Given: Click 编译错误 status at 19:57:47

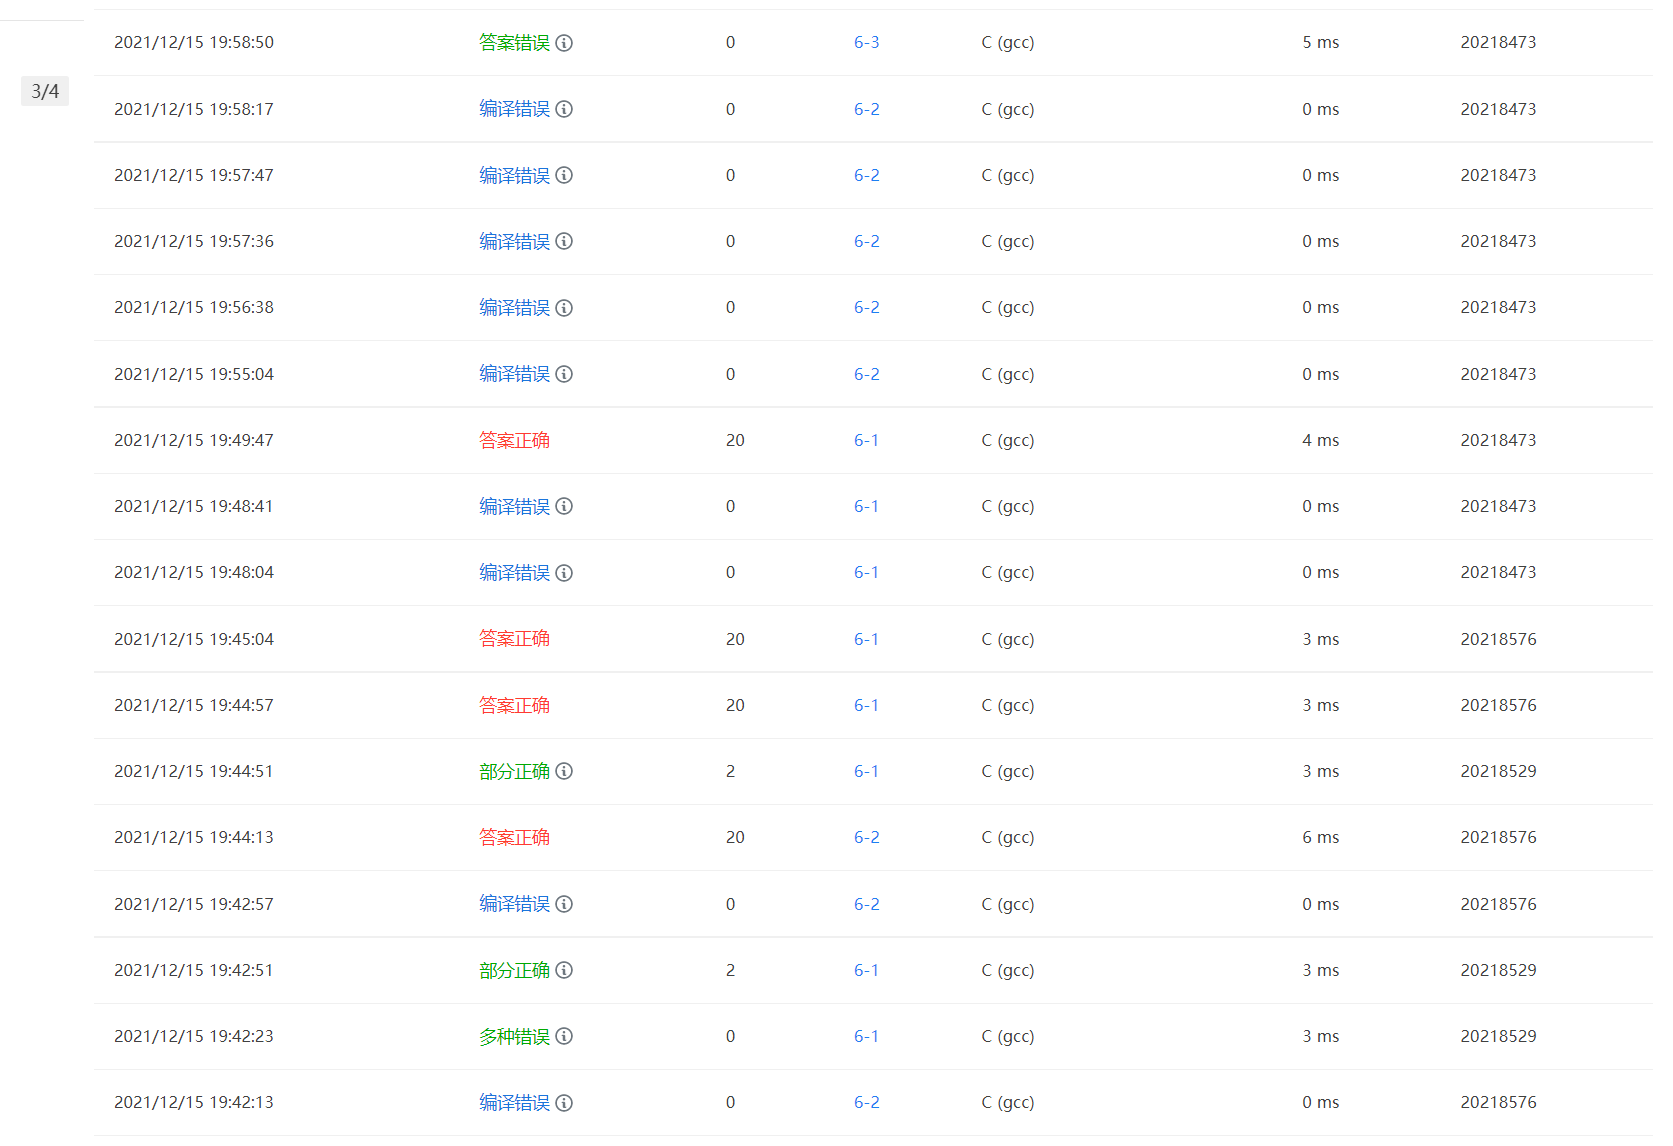Looking at the screenshot, I should coord(514,175).
